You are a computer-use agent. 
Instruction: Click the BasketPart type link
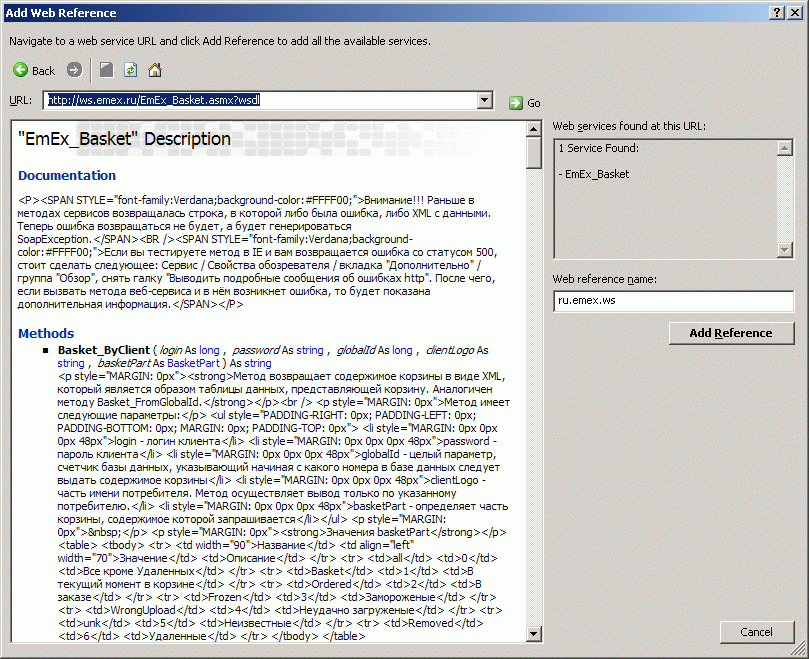[x=193, y=363]
